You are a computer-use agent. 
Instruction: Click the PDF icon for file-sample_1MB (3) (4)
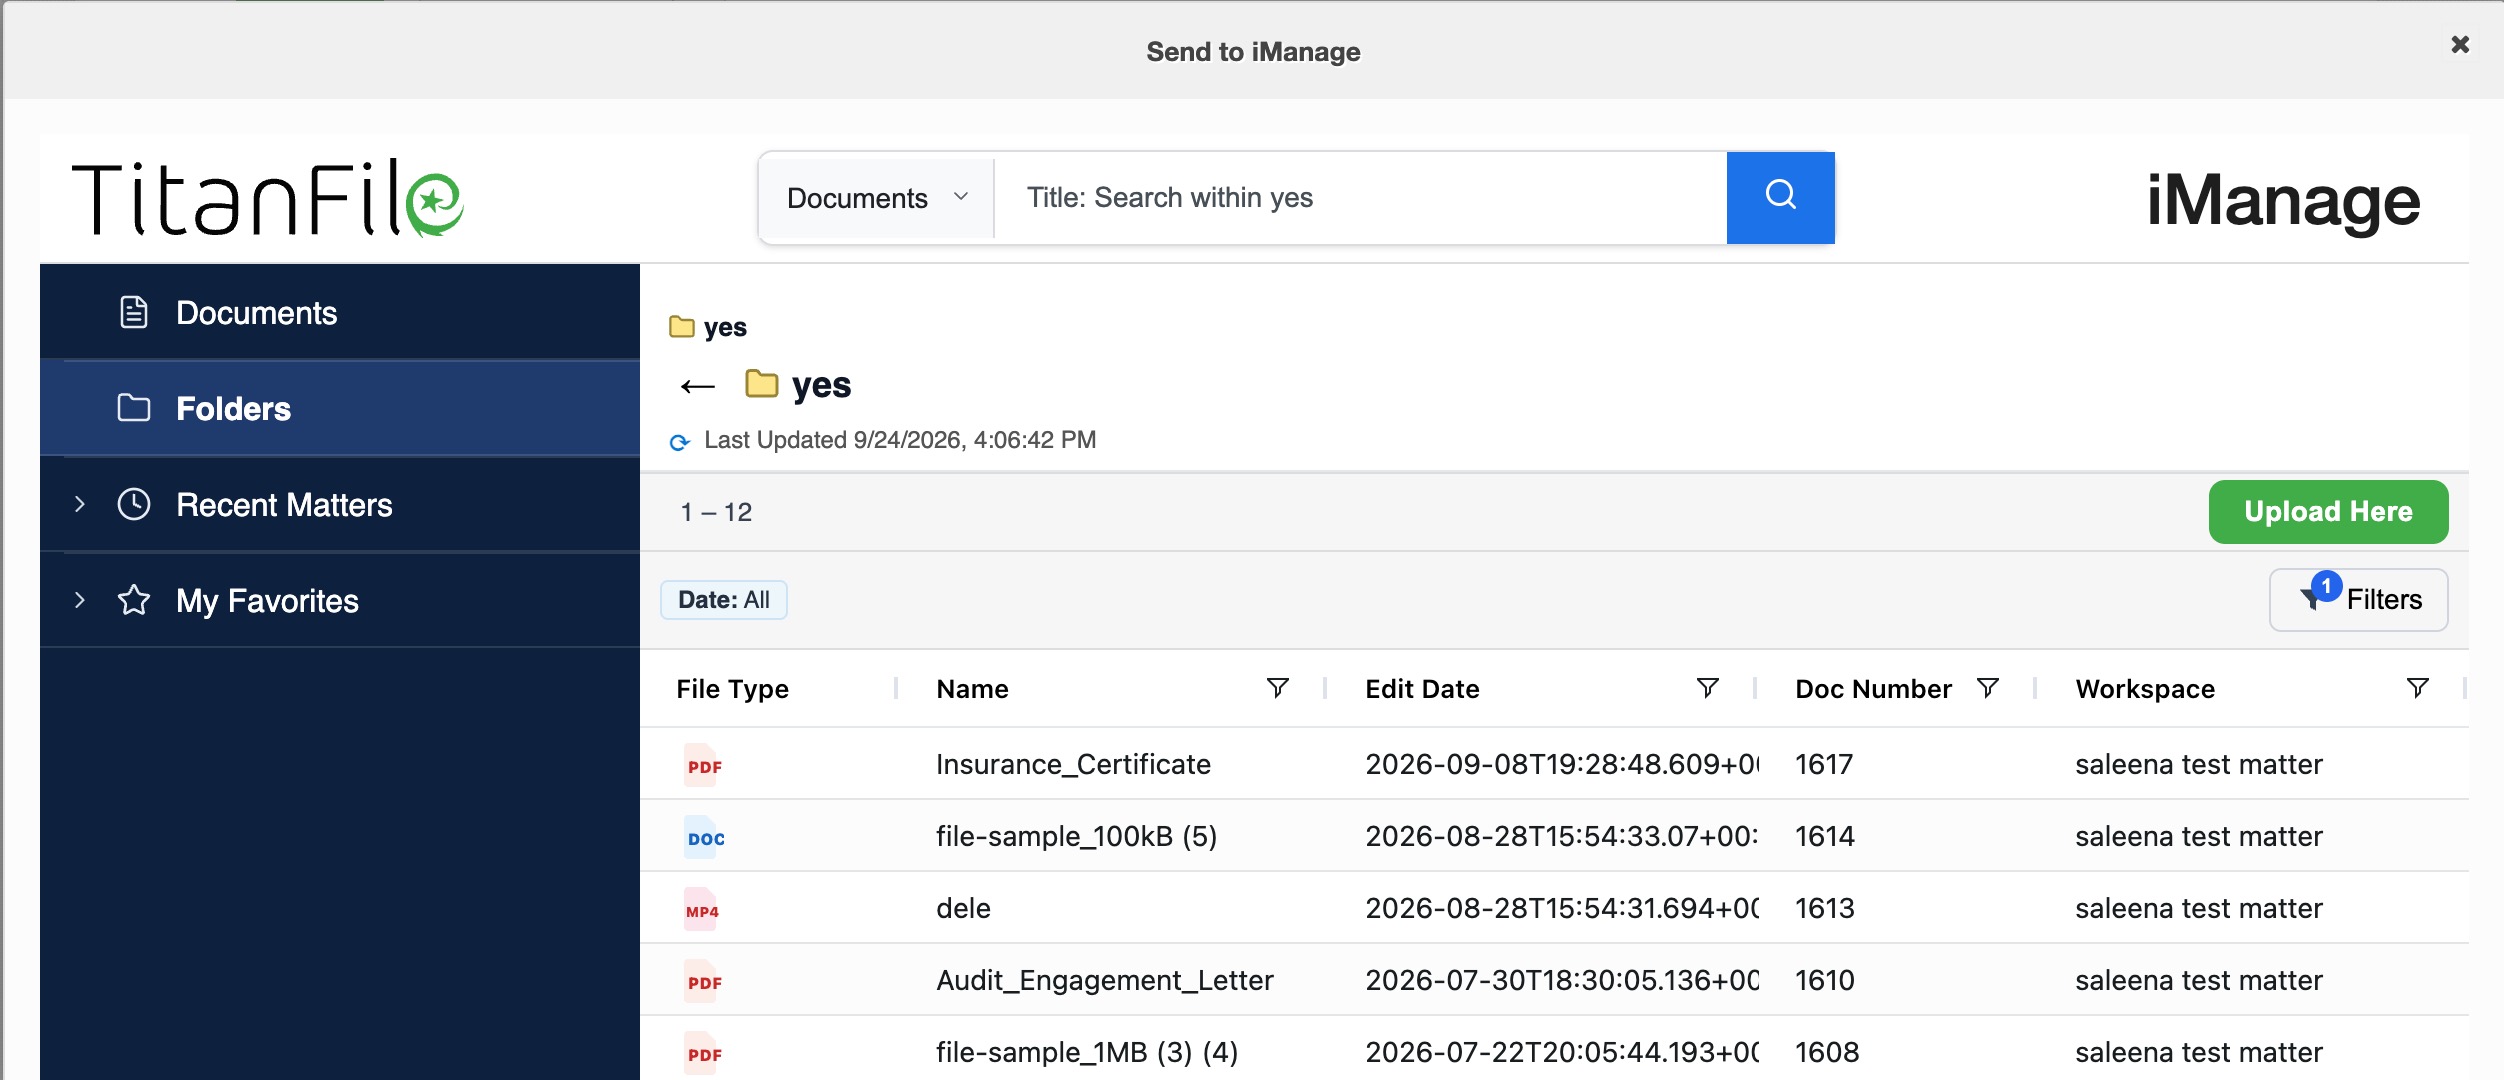coord(703,1053)
